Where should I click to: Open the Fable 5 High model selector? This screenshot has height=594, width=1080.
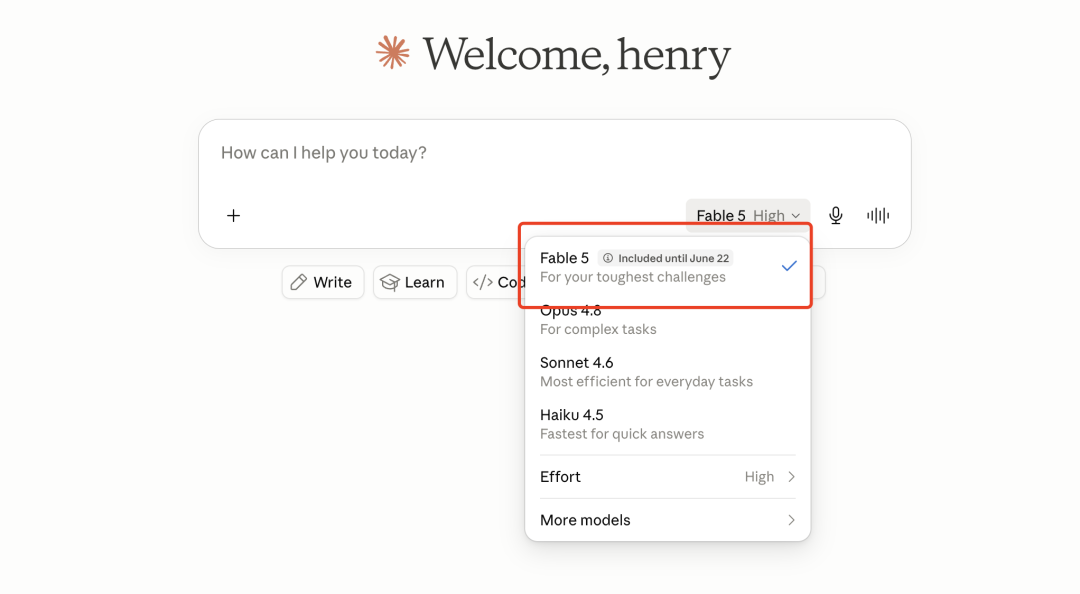tap(748, 216)
